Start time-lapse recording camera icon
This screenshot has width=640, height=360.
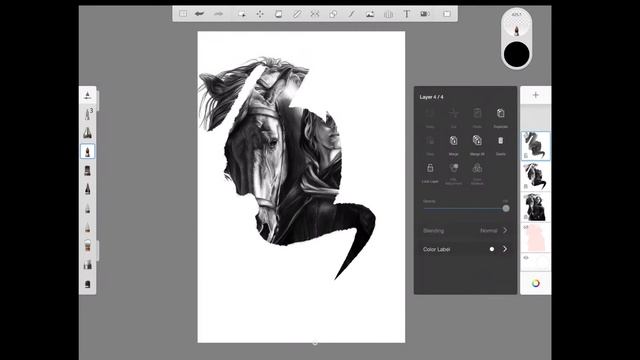coord(425,14)
